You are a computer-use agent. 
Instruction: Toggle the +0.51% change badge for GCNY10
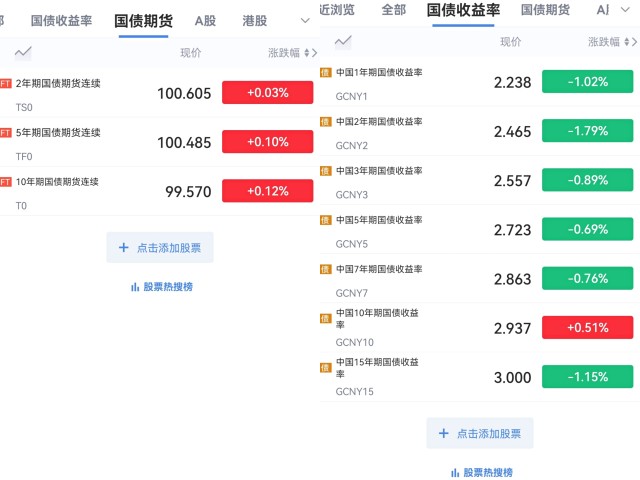click(x=587, y=327)
